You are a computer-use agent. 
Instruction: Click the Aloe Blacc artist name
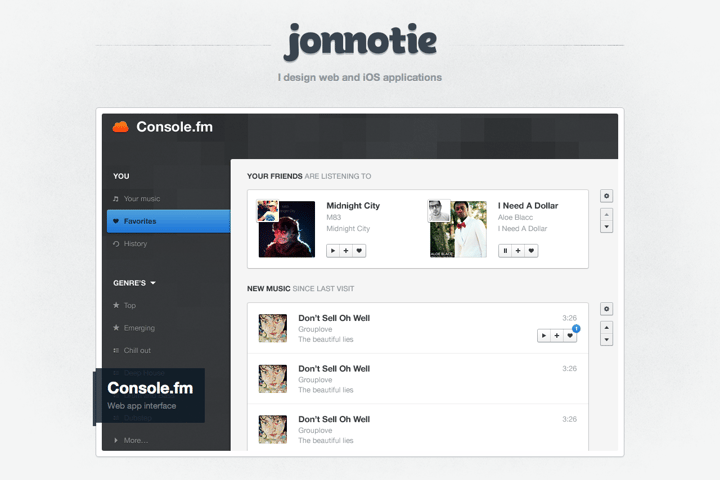click(x=515, y=217)
